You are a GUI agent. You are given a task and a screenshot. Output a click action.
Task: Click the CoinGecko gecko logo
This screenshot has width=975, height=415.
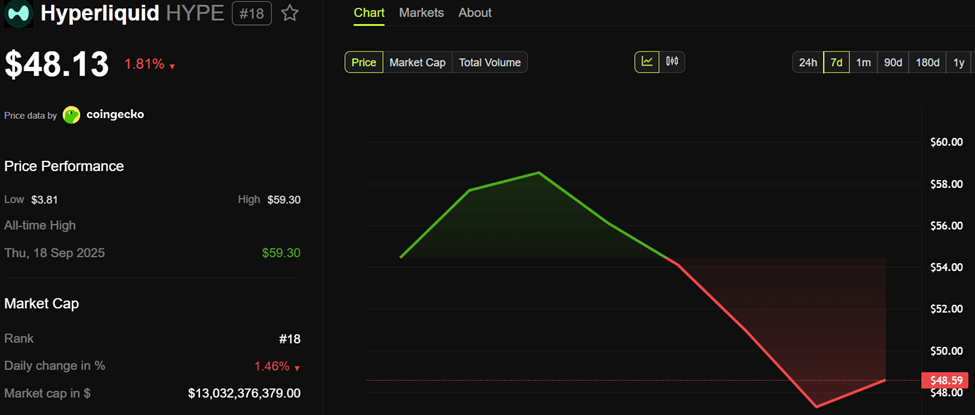point(72,115)
